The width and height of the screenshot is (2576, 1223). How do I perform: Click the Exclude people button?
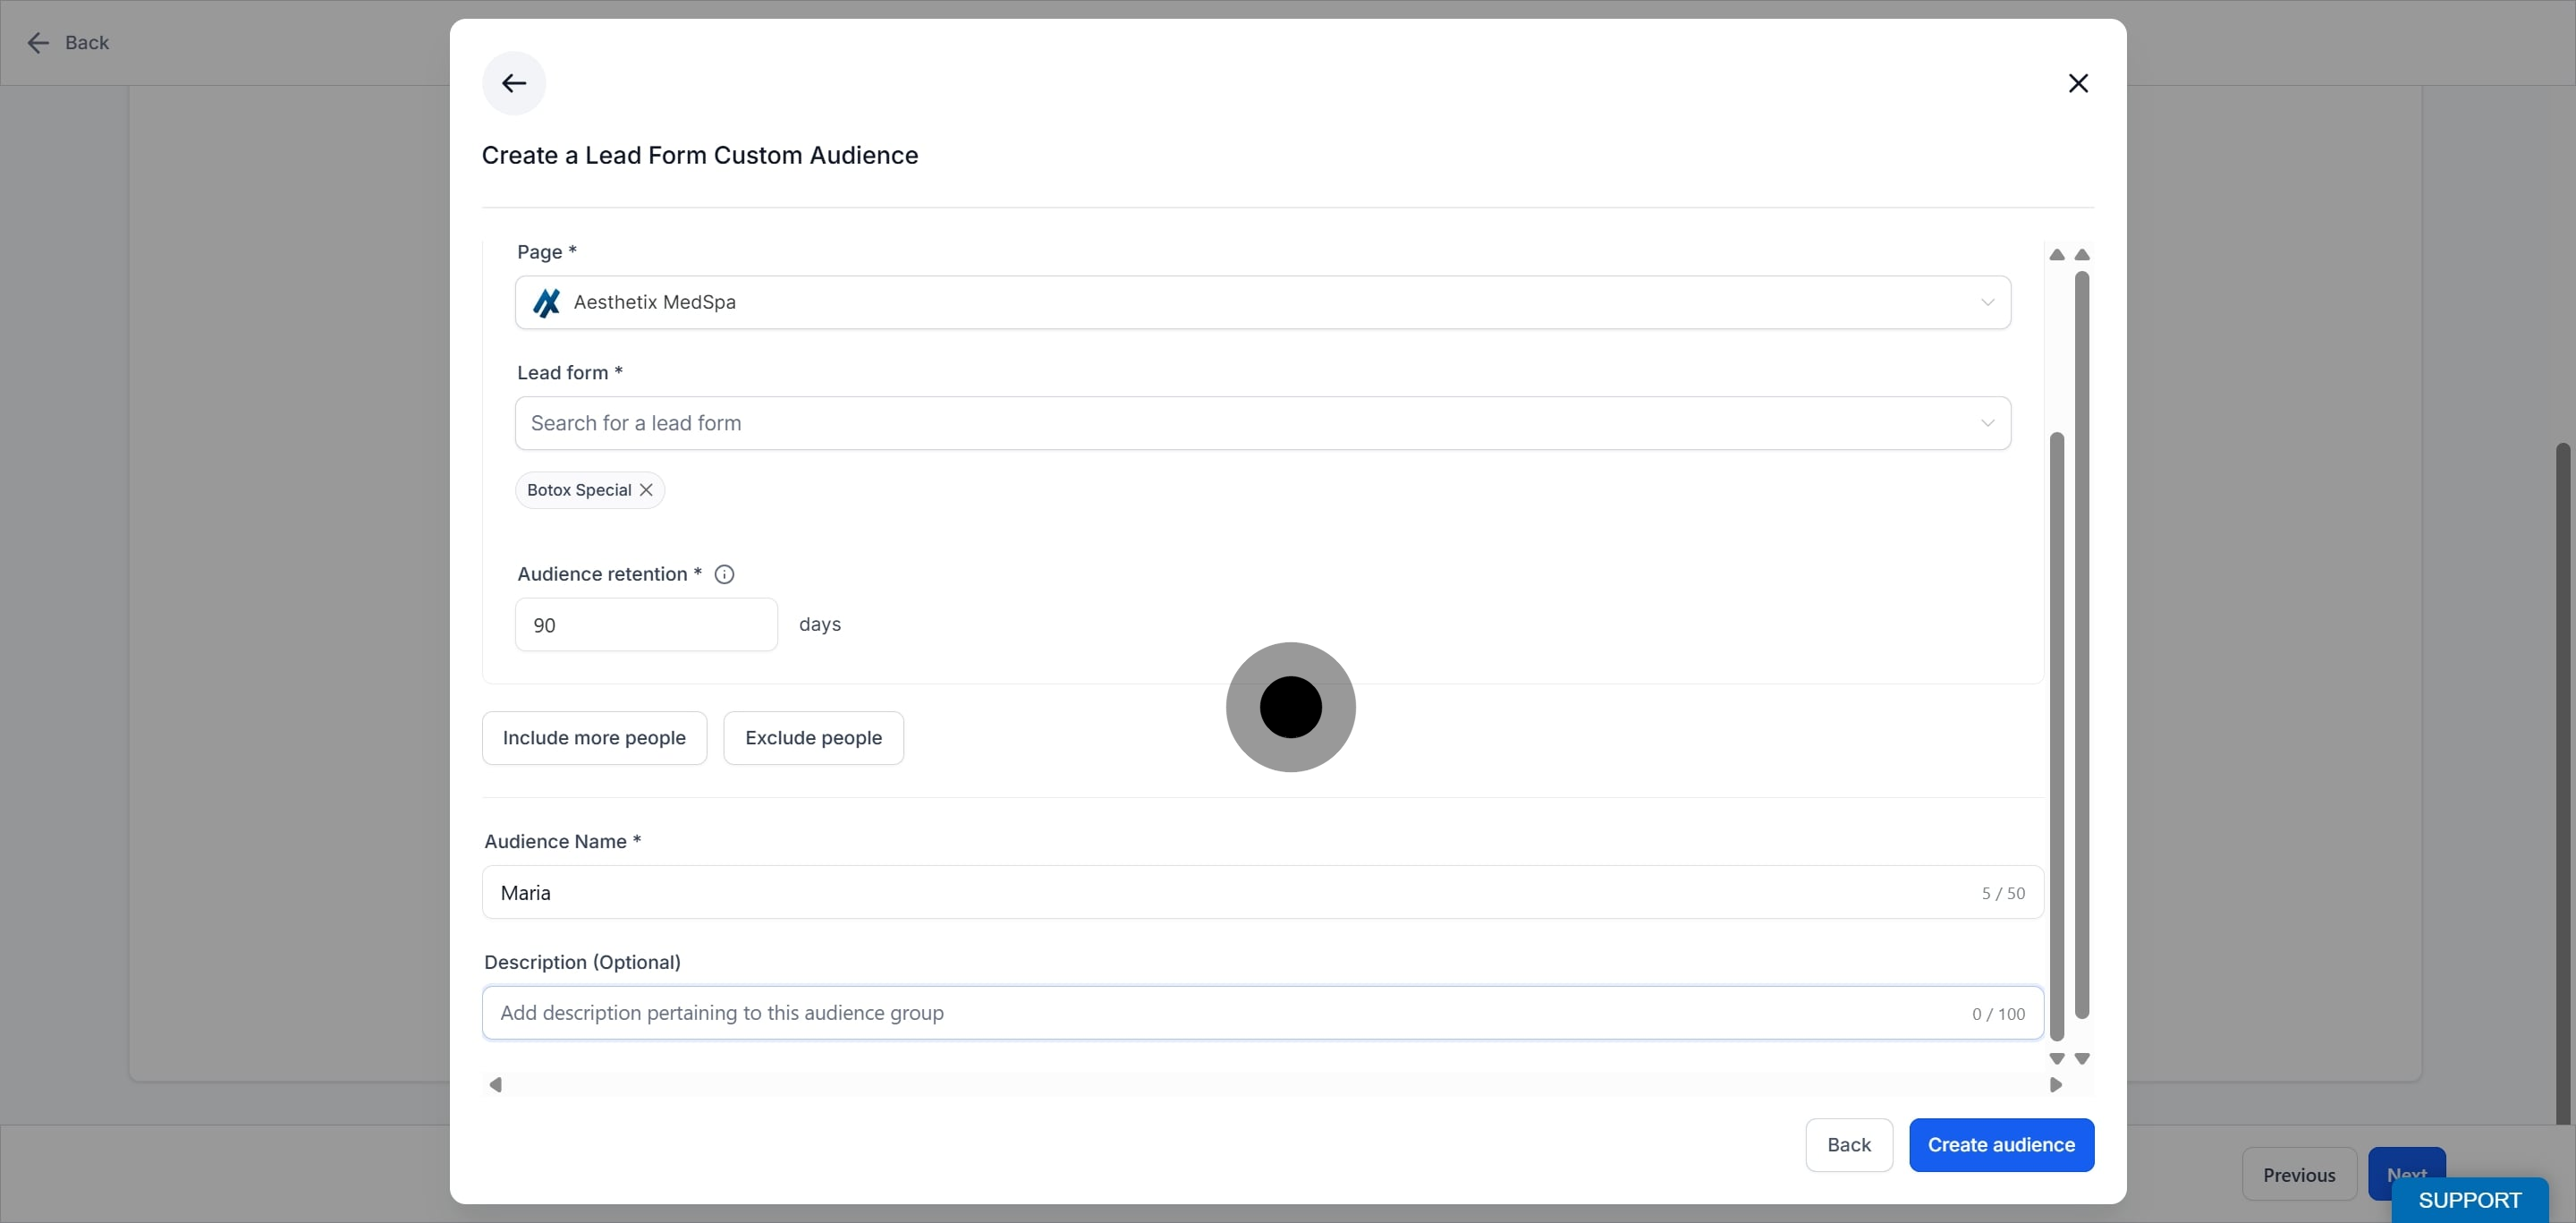pyautogui.click(x=813, y=738)
